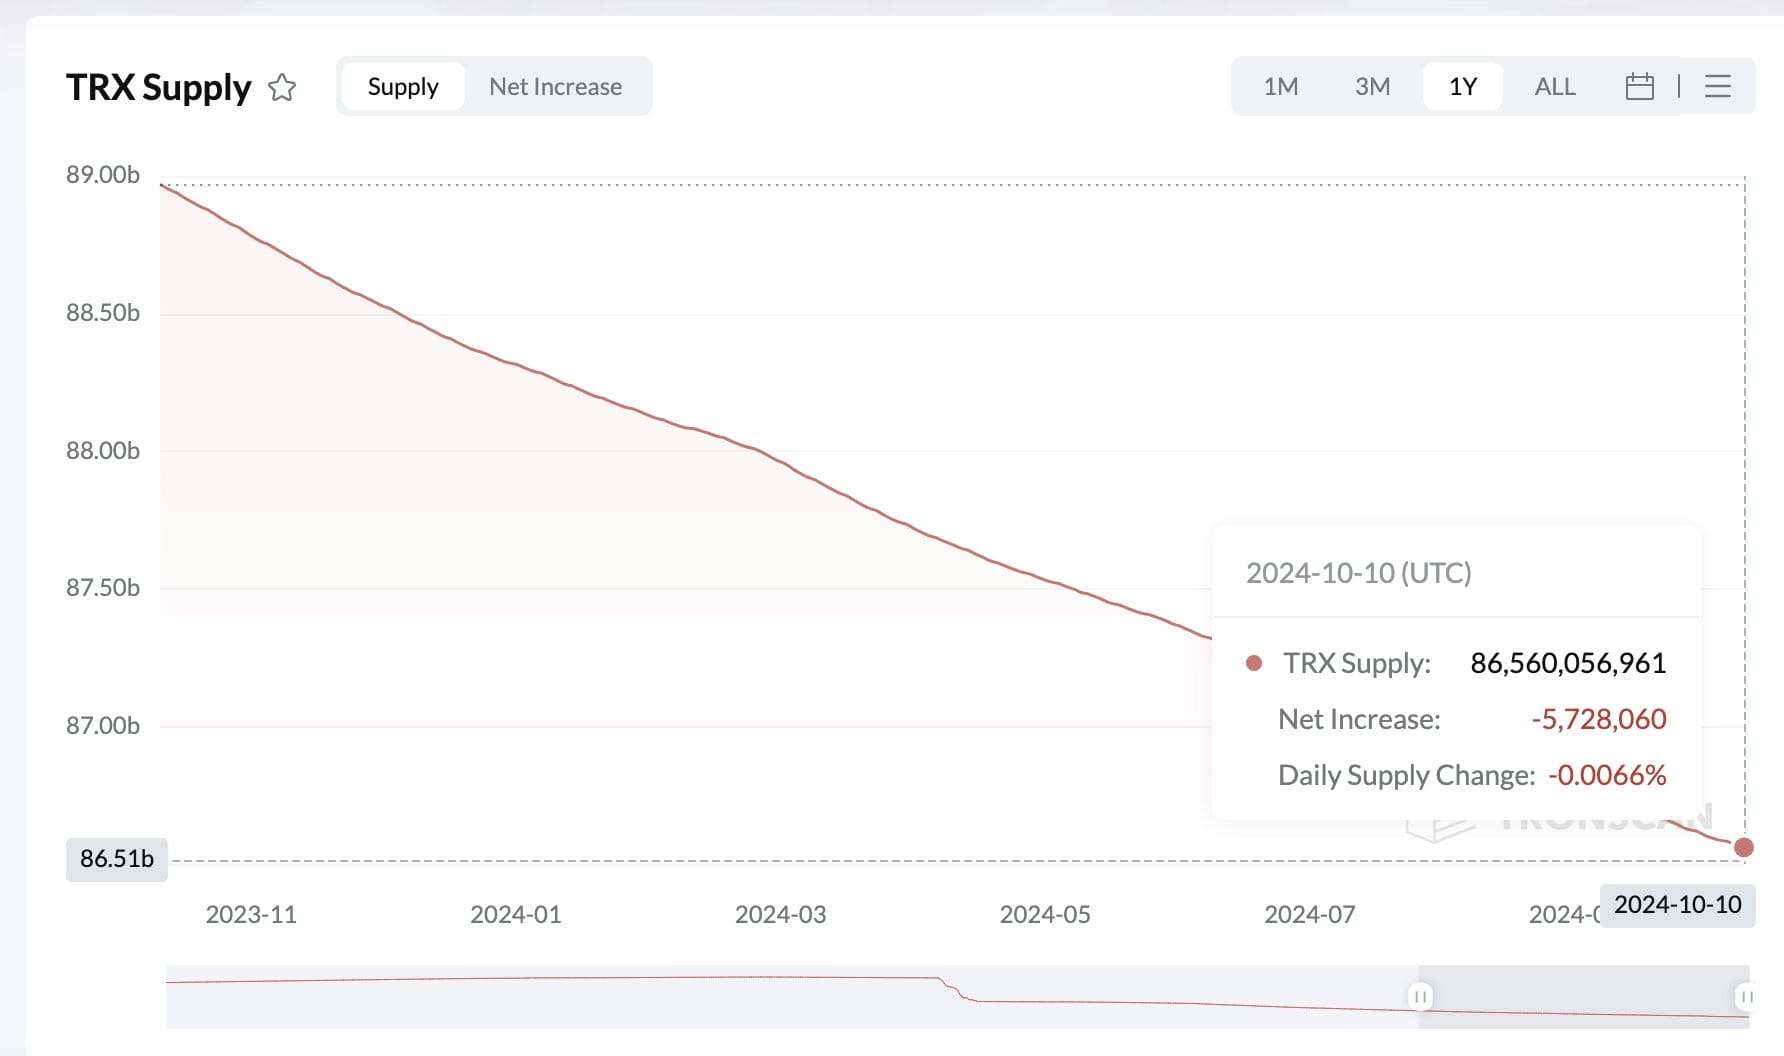Switch to the Net Increase view
Viewport: 1784px width, 1056px height.
(x=555, y=86)
